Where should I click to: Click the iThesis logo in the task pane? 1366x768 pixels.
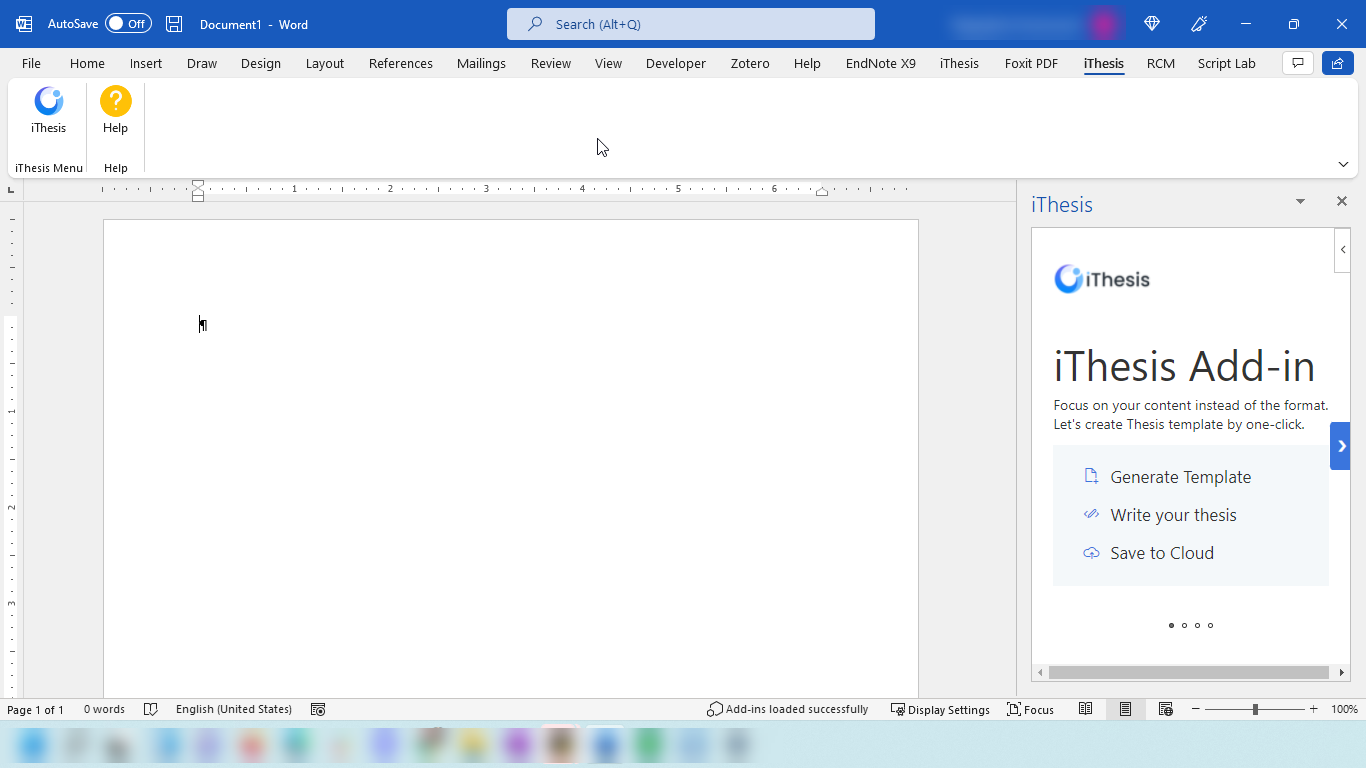[1102, 279]
